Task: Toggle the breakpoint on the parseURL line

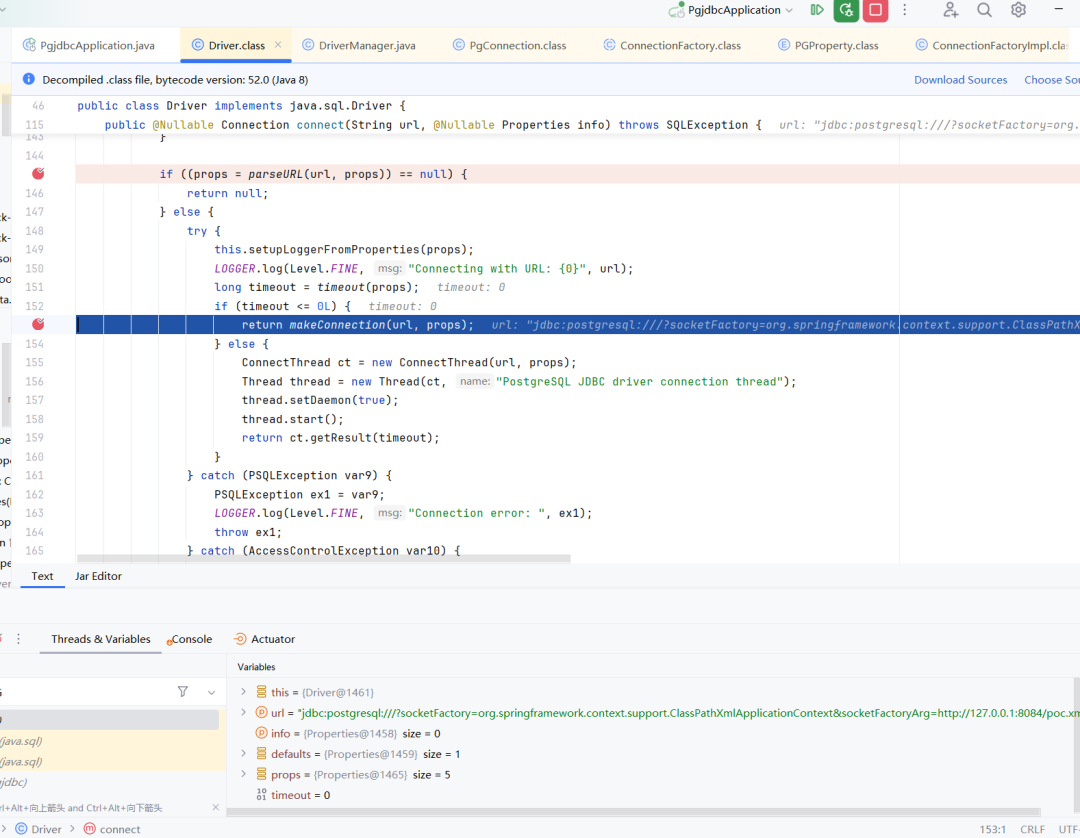Action: (x=38, y=174)
